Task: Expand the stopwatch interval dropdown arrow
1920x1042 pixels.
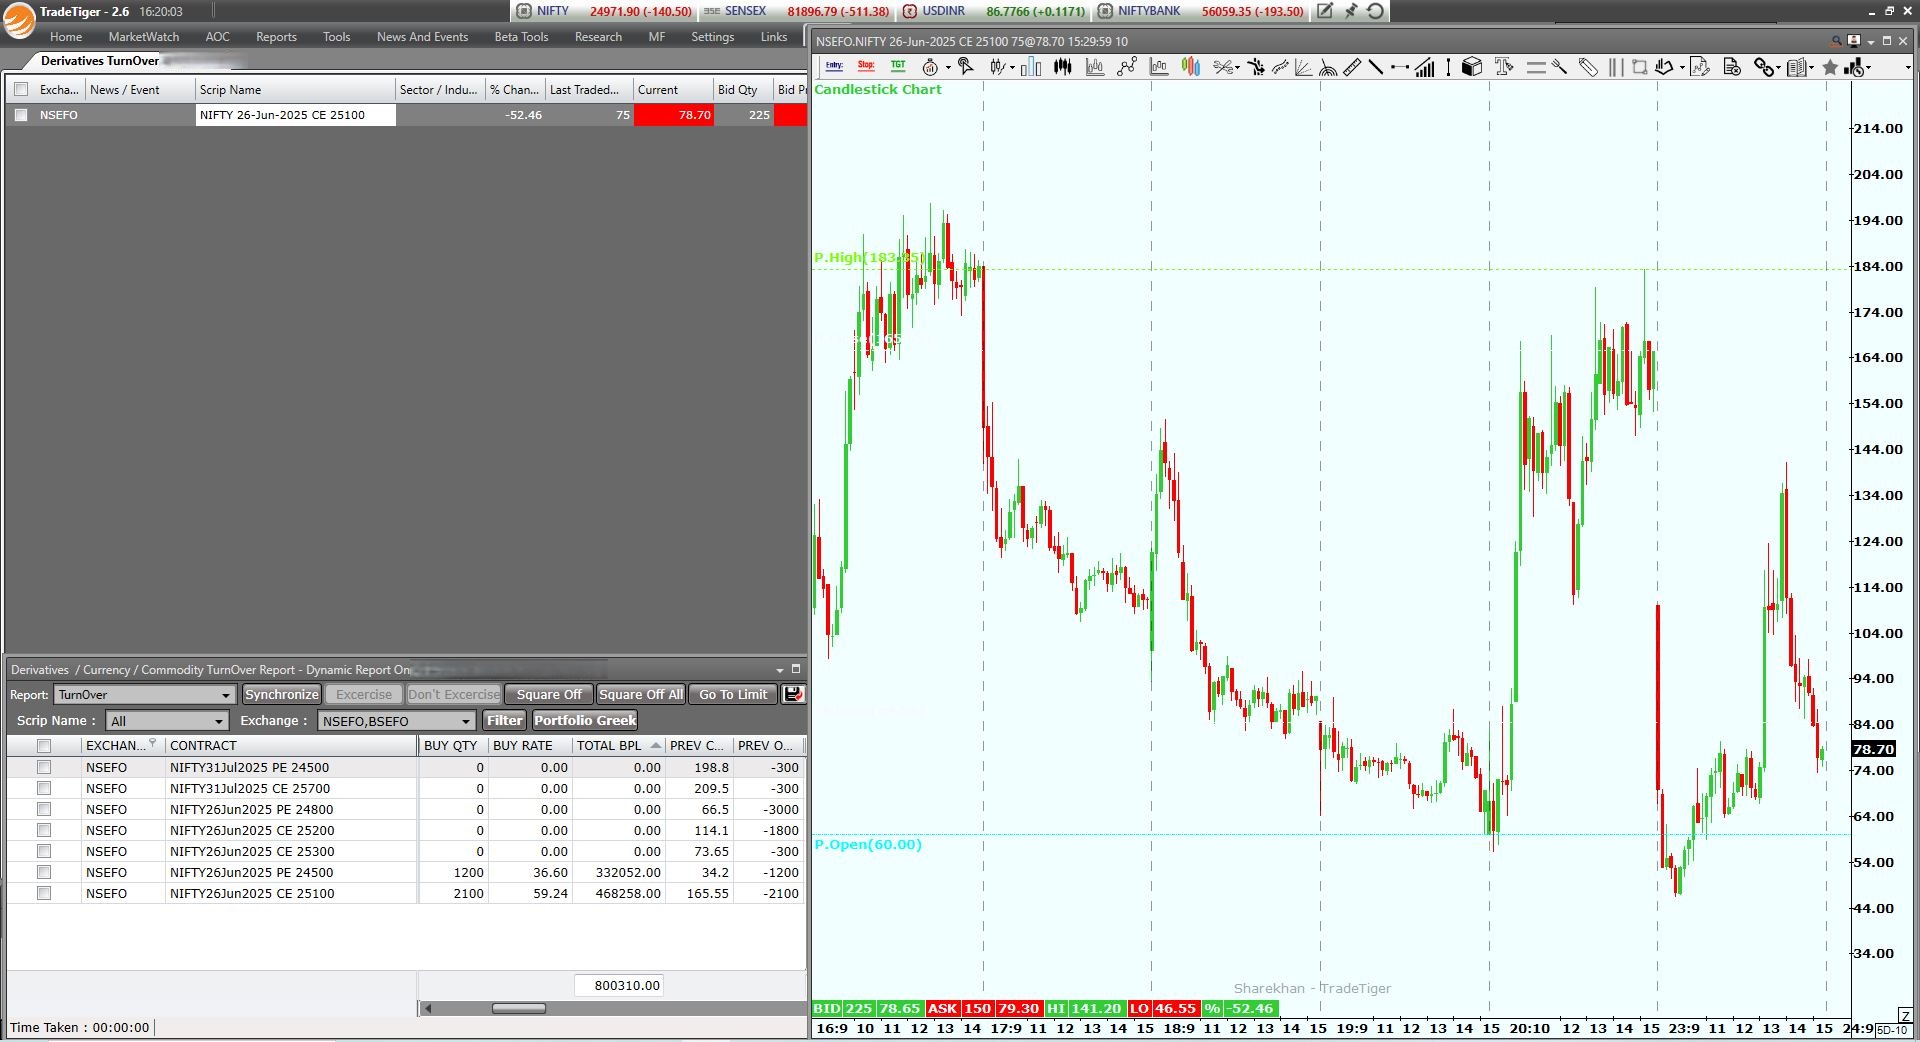Action: [948, 68]
